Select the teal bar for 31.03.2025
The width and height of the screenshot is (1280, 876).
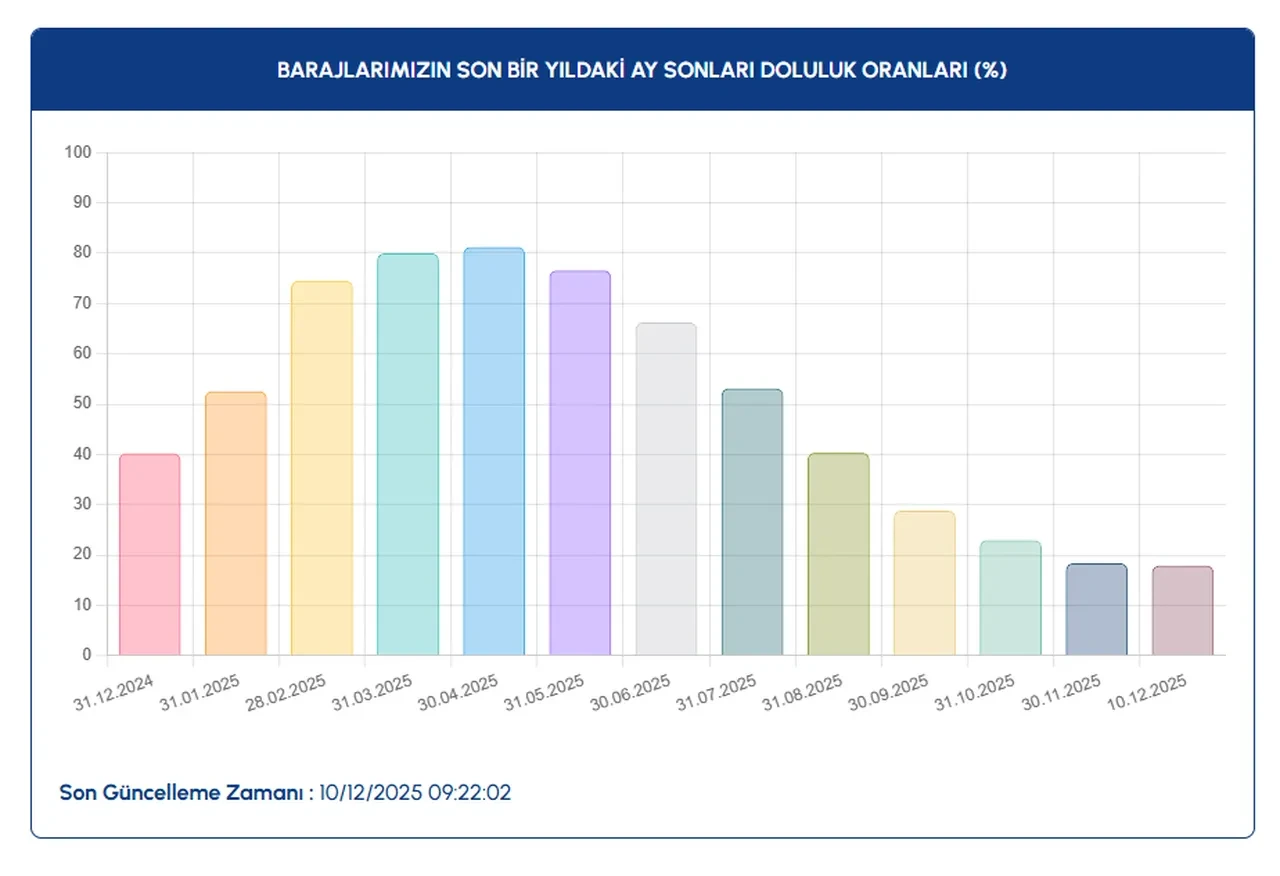click(x=408, y=455)
